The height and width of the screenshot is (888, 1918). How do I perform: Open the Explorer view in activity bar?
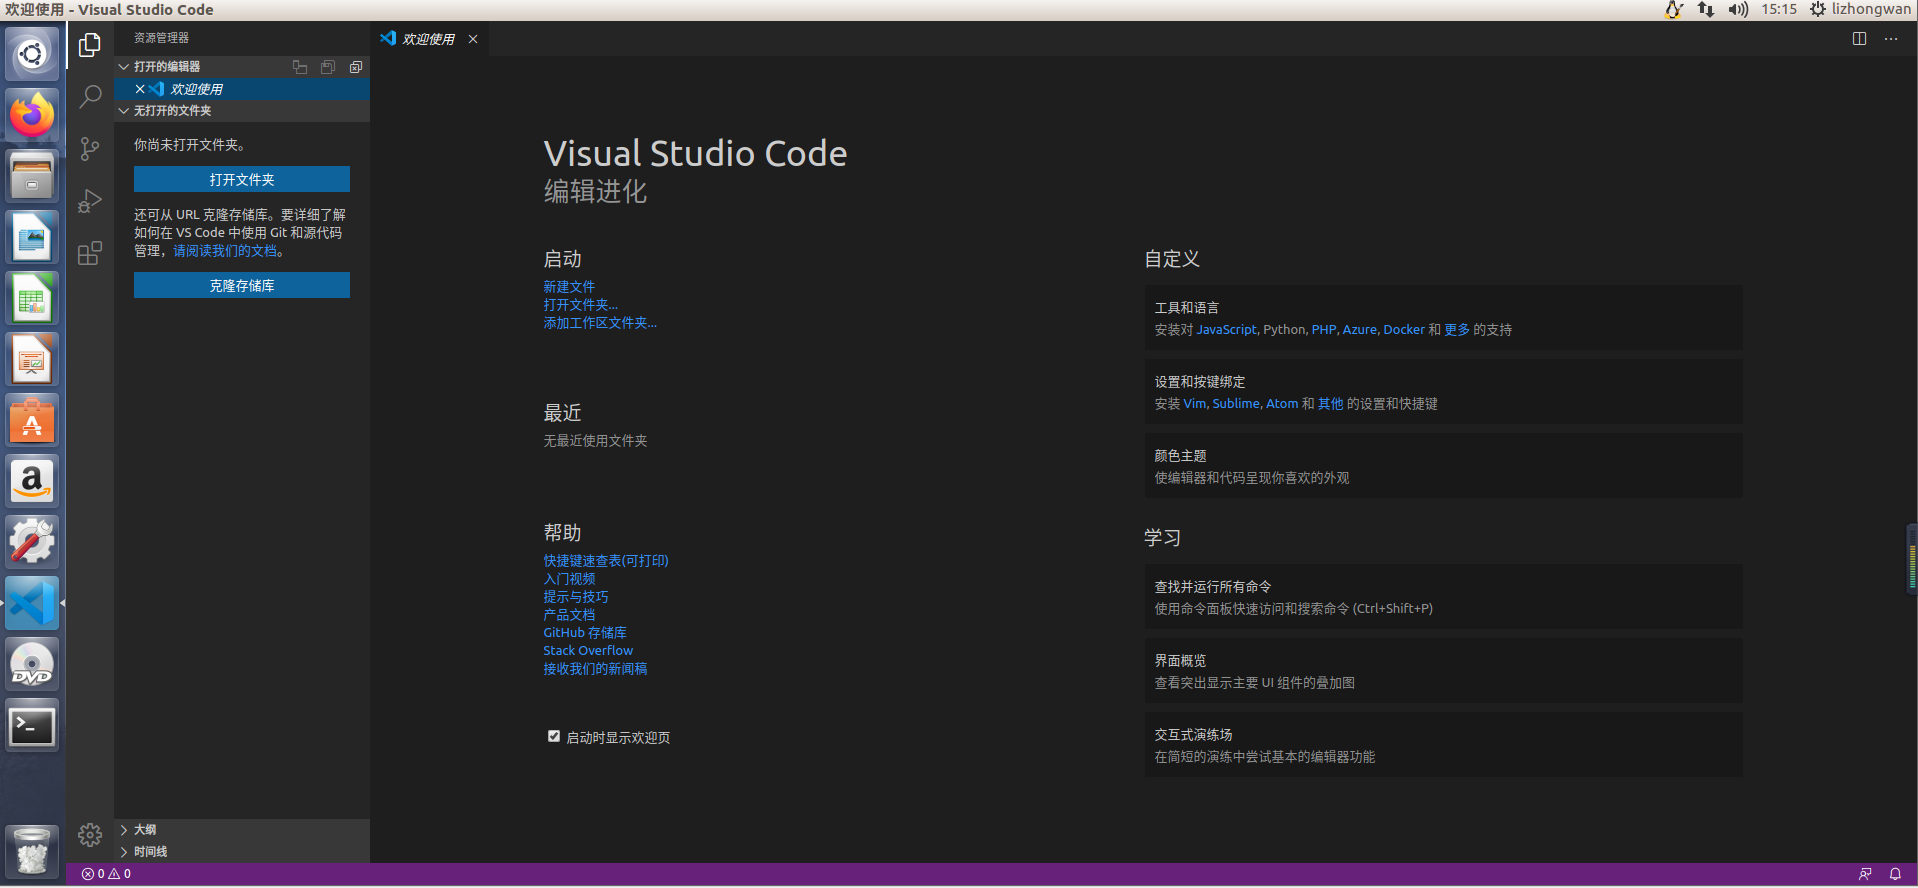(x=90, y=45)
